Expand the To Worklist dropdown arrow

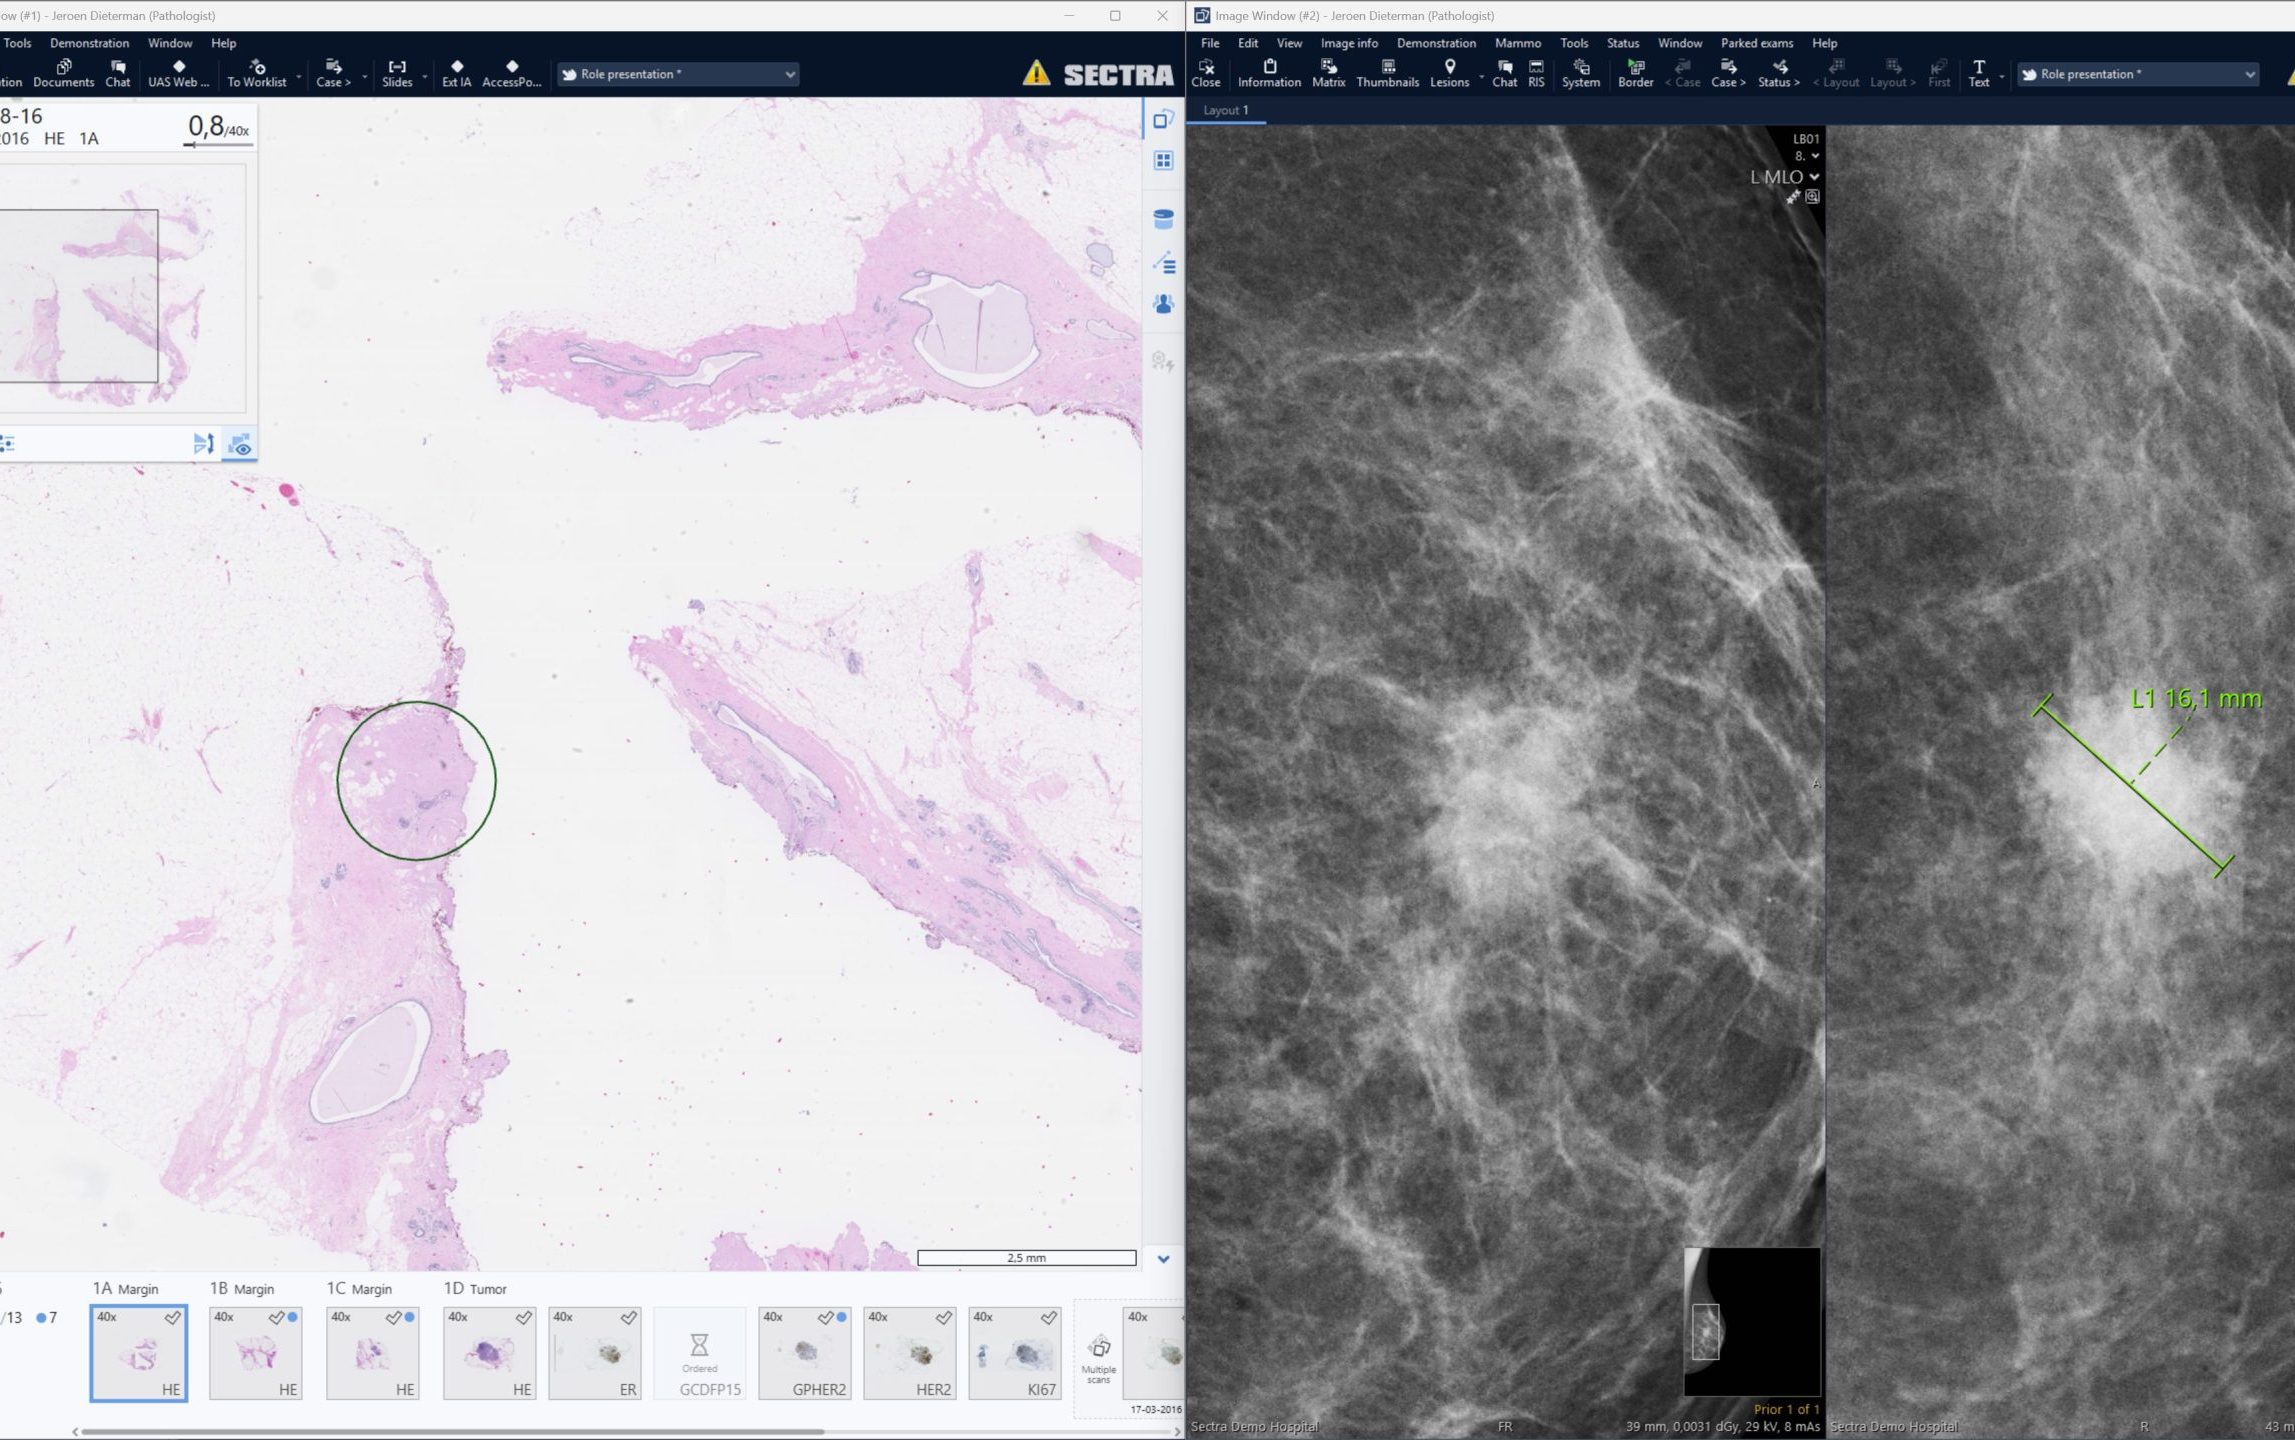pos(299,76)
